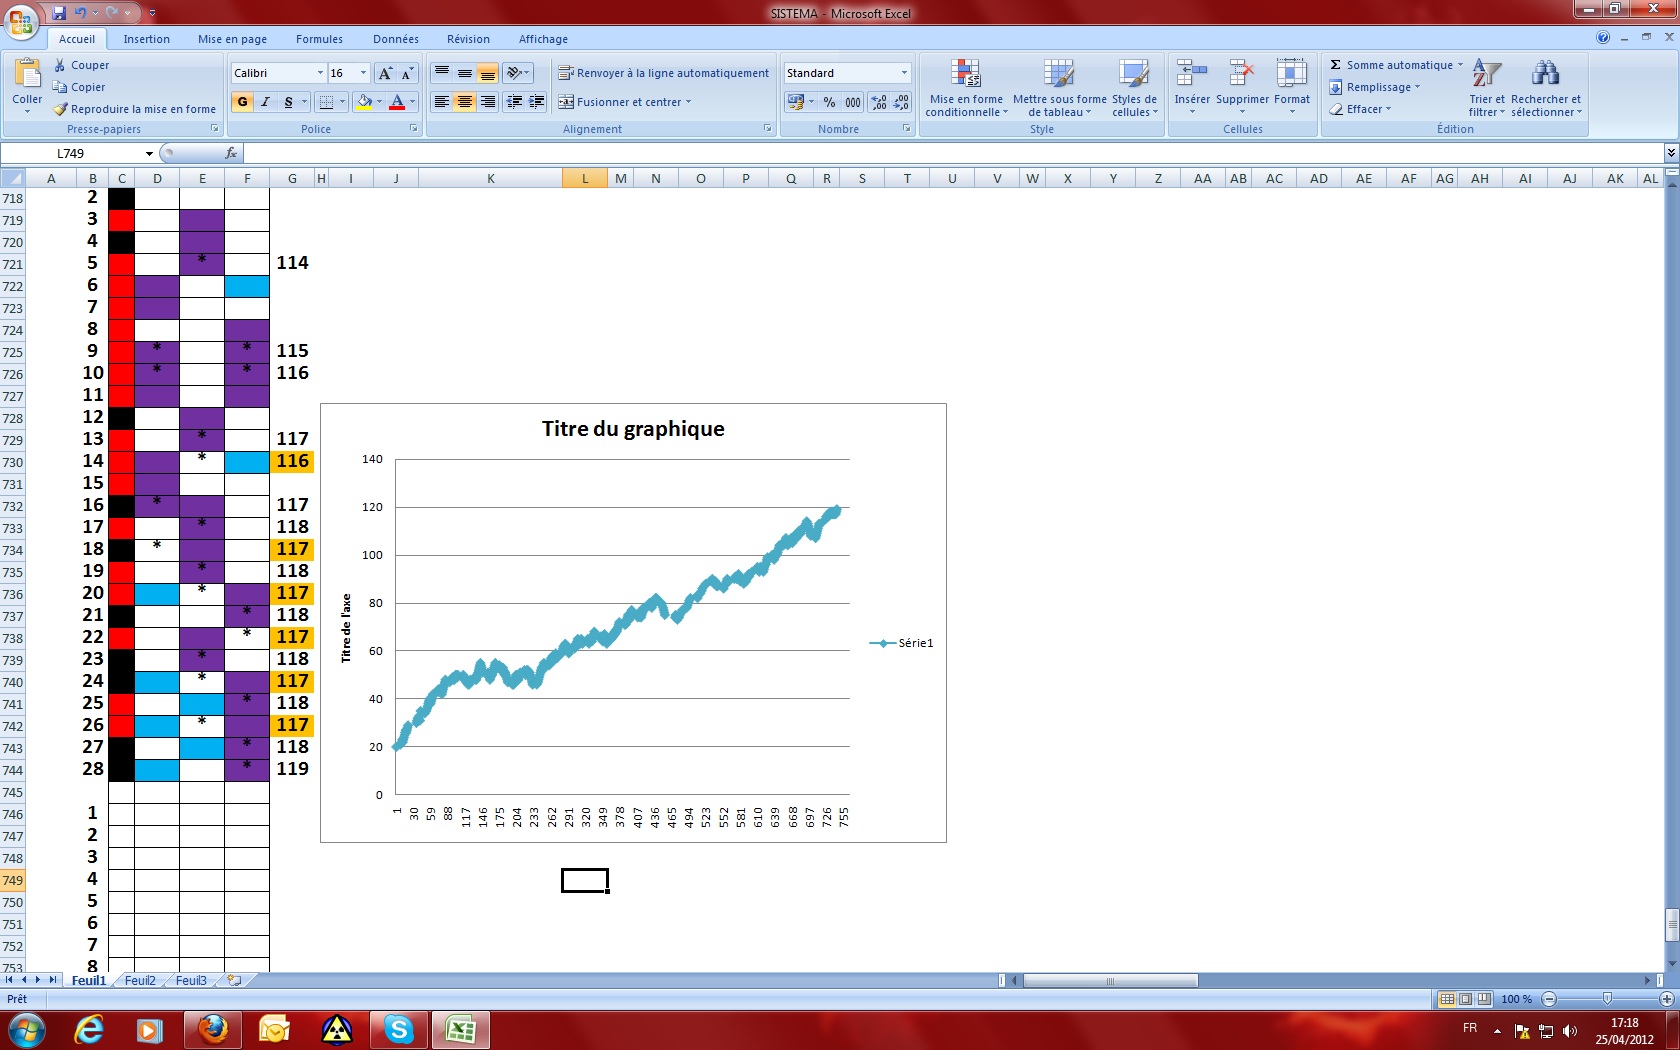The width and height of the screenshot is (1680, 1050).
Task: Click the Trier et filtrer icon
Action: pyautogui.click(x=1486, y=75)
